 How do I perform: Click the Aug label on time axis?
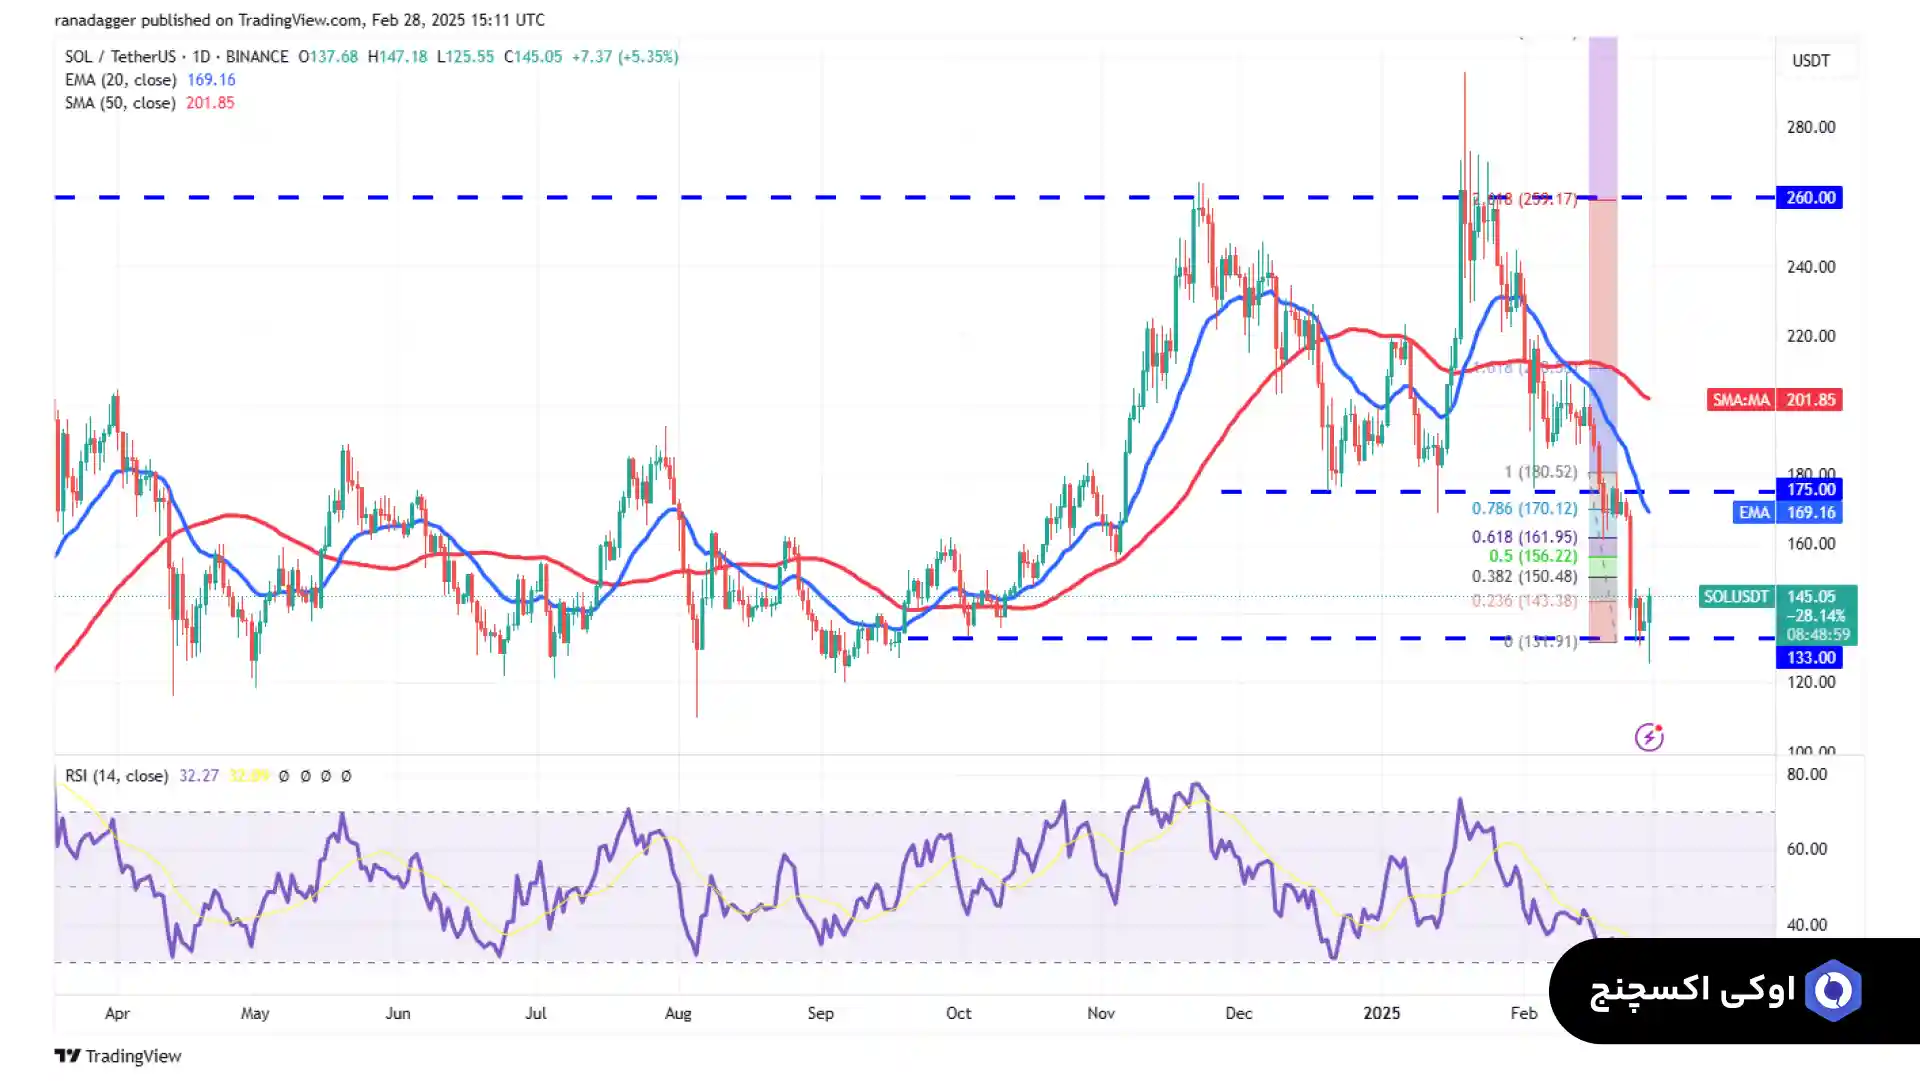pyautogui.click(x=678, y=1013)
